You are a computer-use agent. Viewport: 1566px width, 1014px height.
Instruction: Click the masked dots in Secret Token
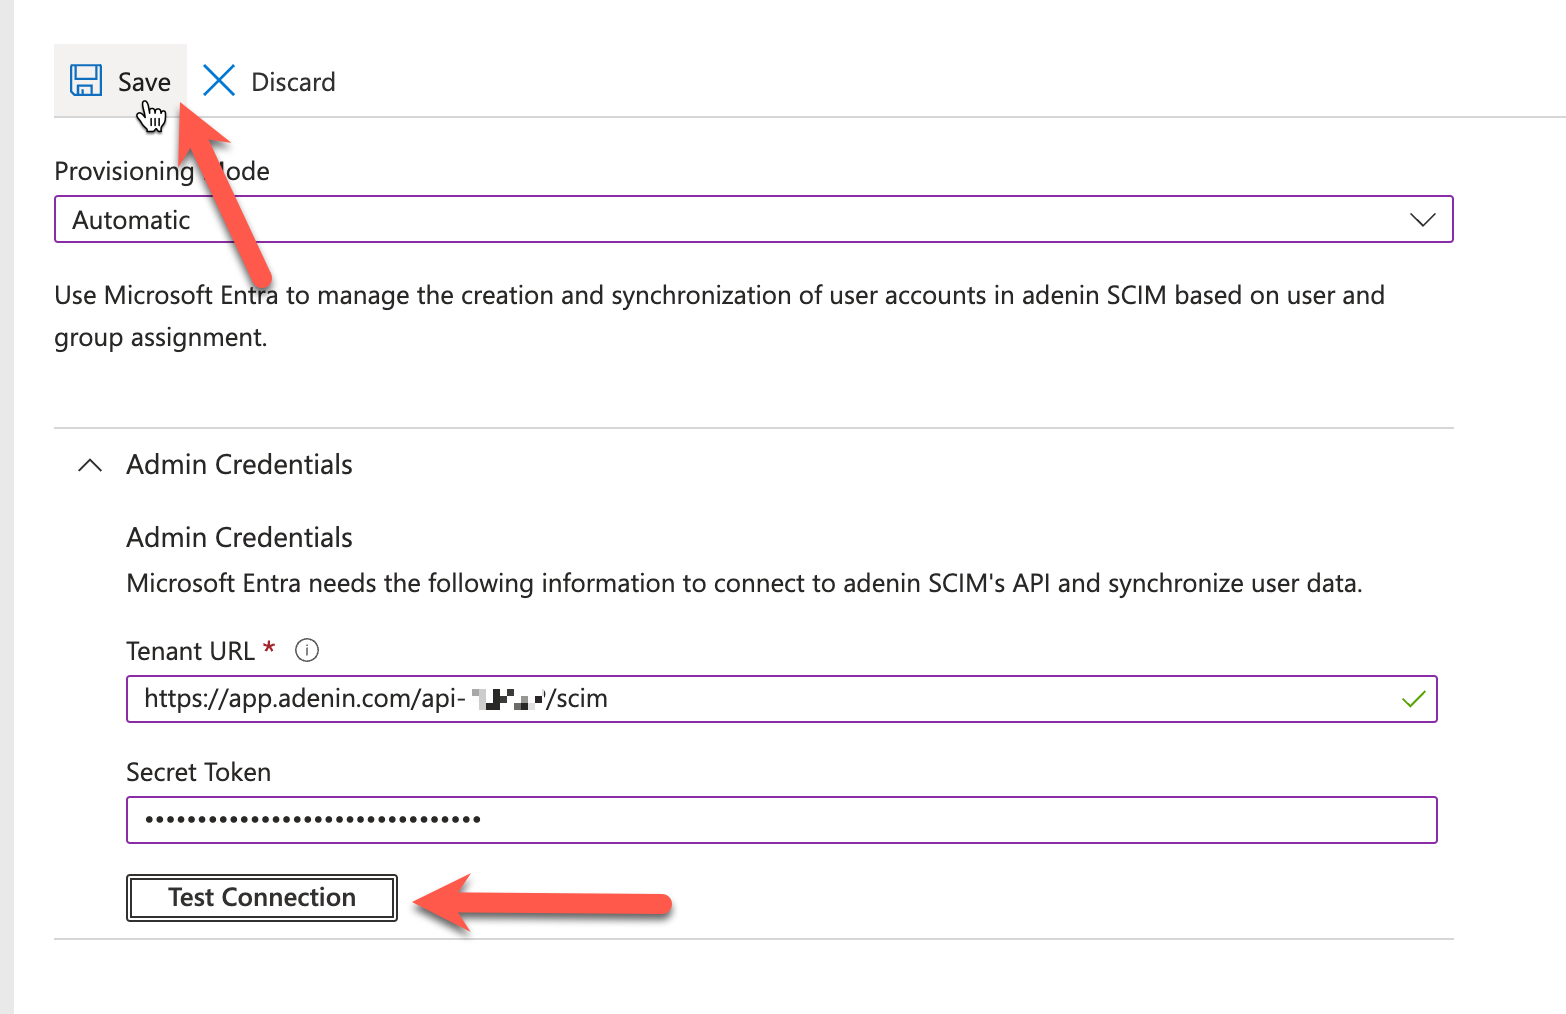coord(312,820)
